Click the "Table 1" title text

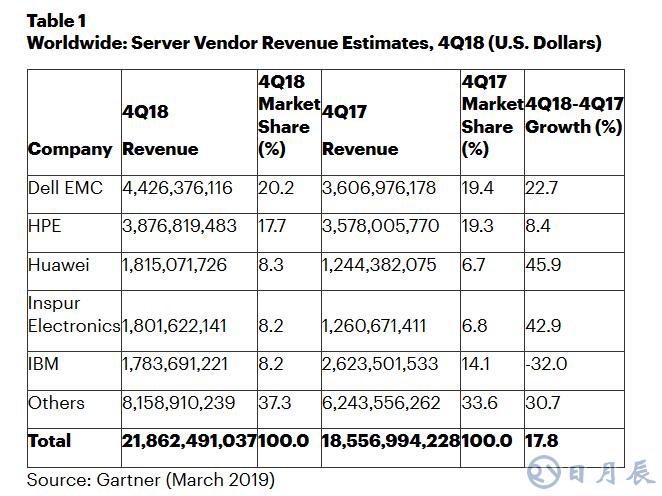coord(56,20)
